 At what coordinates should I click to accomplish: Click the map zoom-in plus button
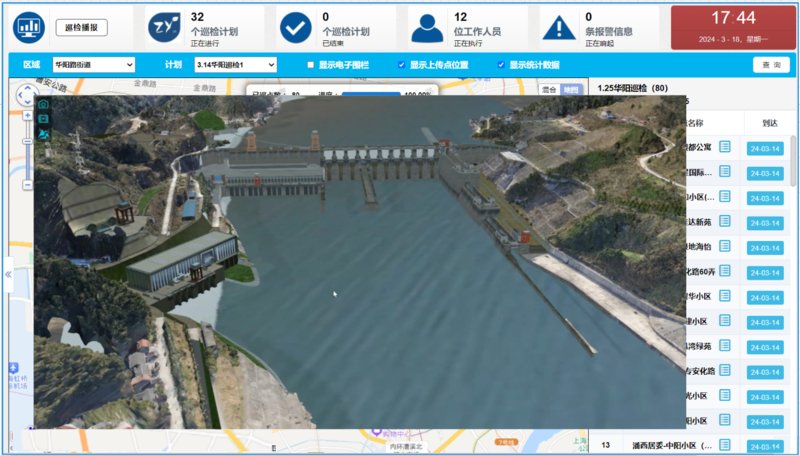27,115
